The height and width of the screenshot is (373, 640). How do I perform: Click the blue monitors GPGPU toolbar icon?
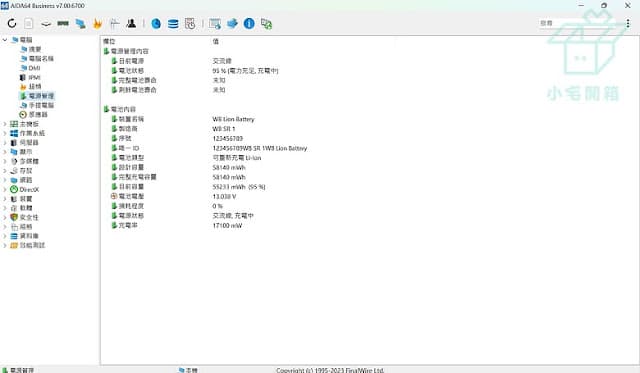click(80, 24)
